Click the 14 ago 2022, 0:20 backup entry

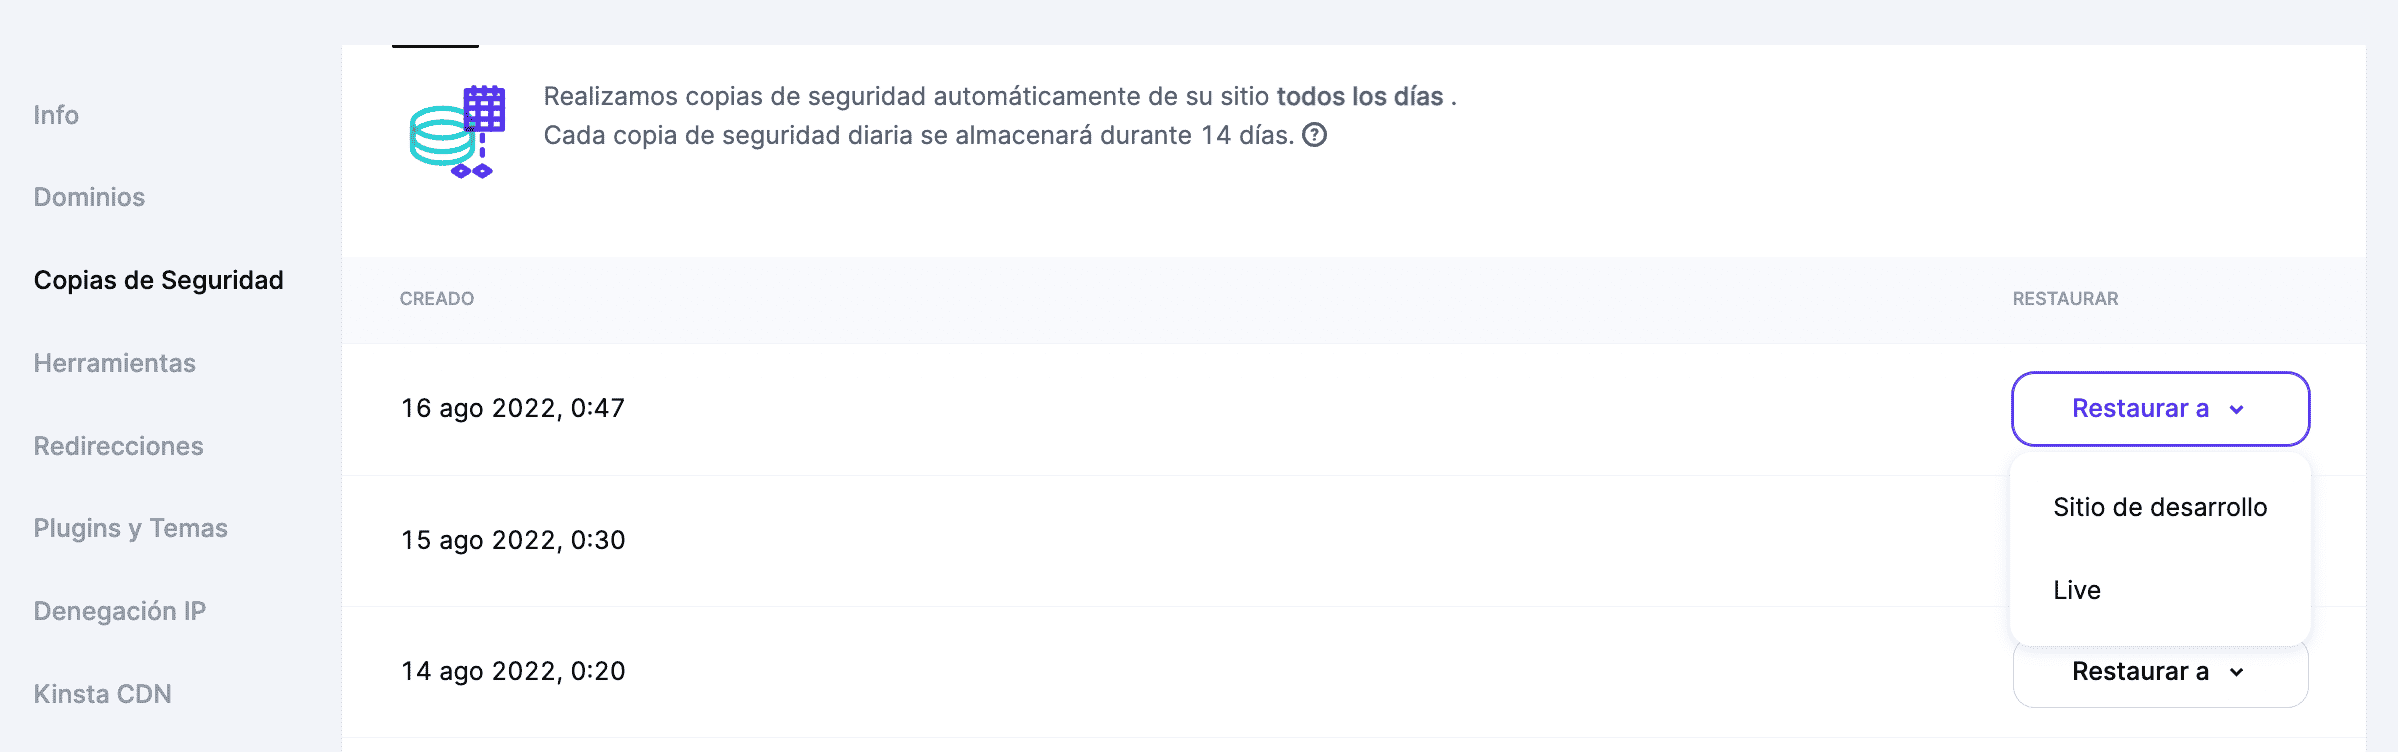[513, 671]
